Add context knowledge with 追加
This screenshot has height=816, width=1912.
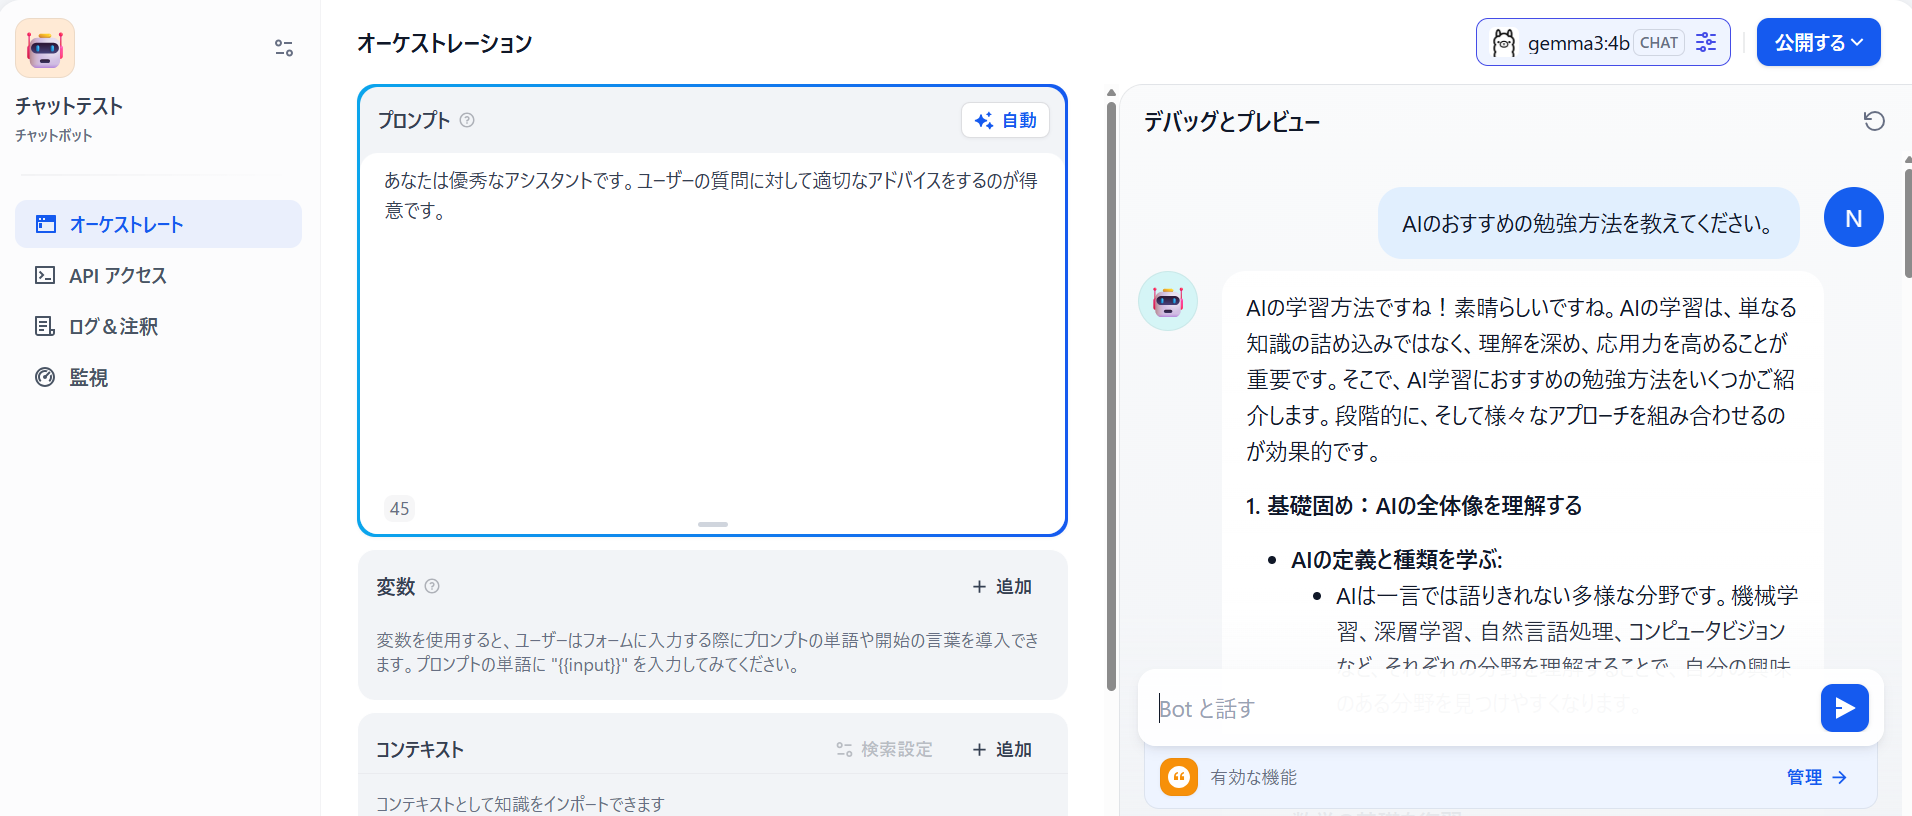coord(1002,749)
